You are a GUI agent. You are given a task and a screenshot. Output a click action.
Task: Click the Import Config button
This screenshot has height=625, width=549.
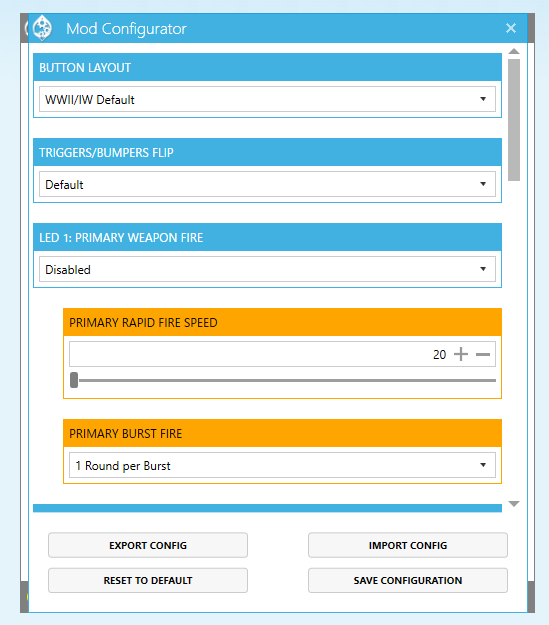(x=408, y=545)
